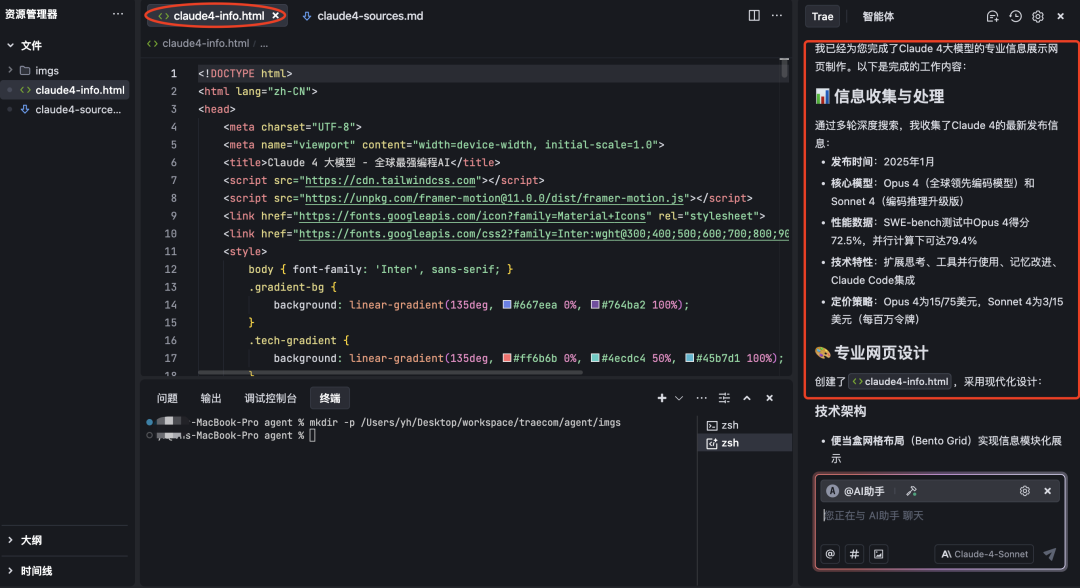Click editor vertical scrollbar thumb
Image resolution: width=1080 pixels, height=588 pixels.
pyautogui.click(x=785, y=67)
